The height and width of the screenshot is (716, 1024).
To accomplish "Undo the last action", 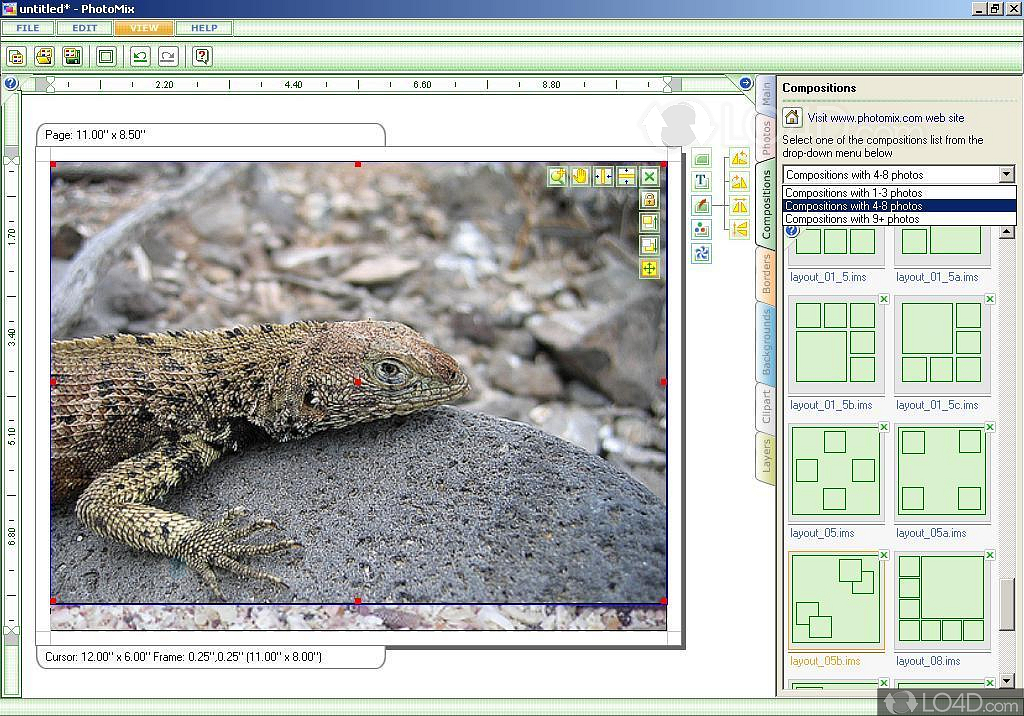I will (138, 57).
